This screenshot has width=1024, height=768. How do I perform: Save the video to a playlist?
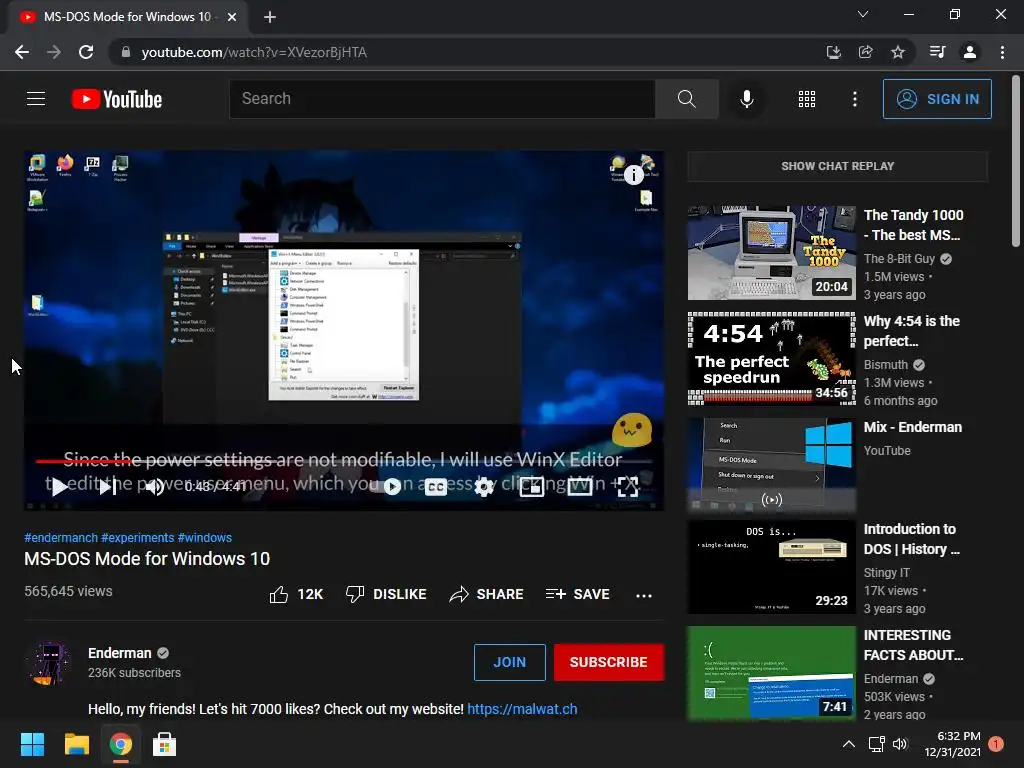(x=578, y=594)
